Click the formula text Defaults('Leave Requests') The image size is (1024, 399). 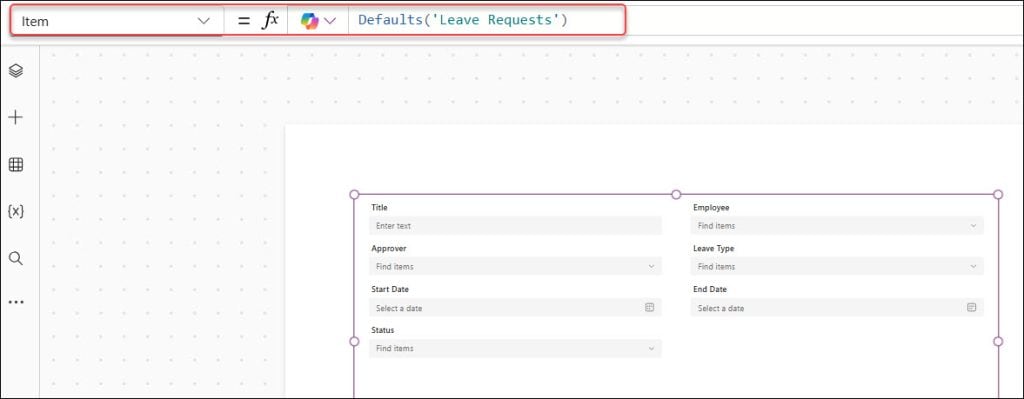click(463, 20)
